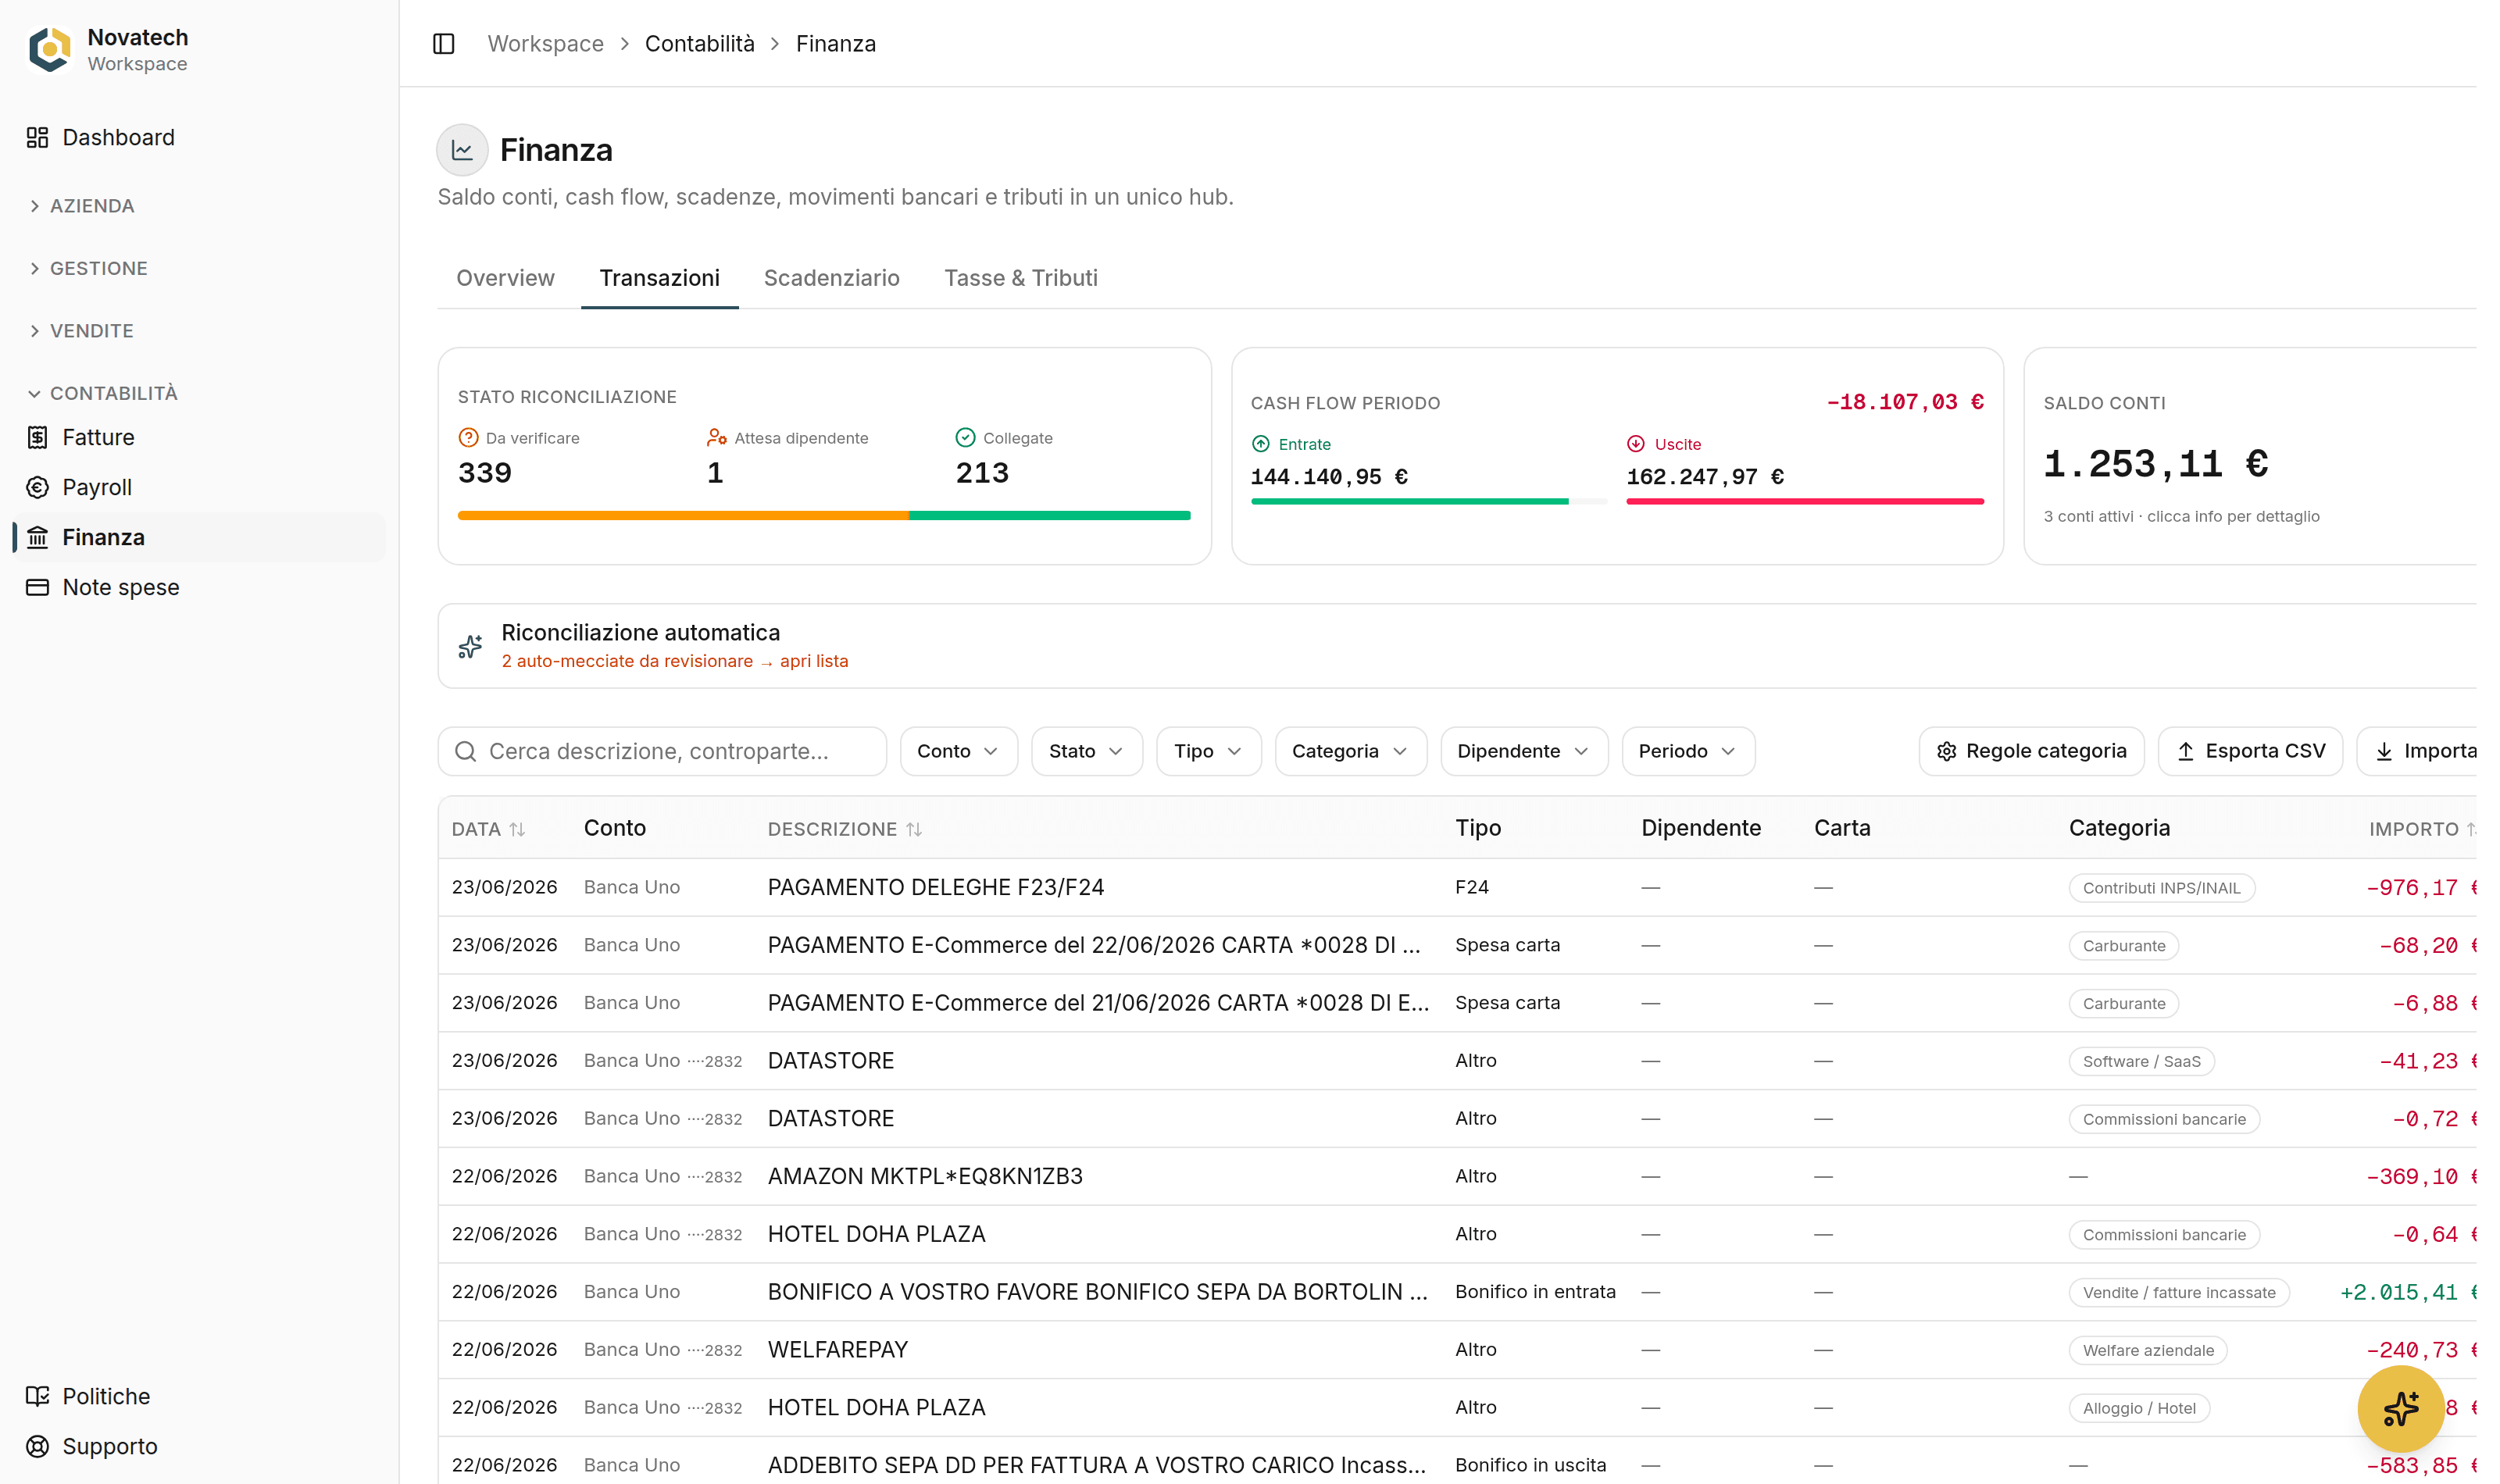Open the Periodo filter dropdown
Image resolution: width=2500 pixels, height=1484 pixels.
click(1687, 751)
